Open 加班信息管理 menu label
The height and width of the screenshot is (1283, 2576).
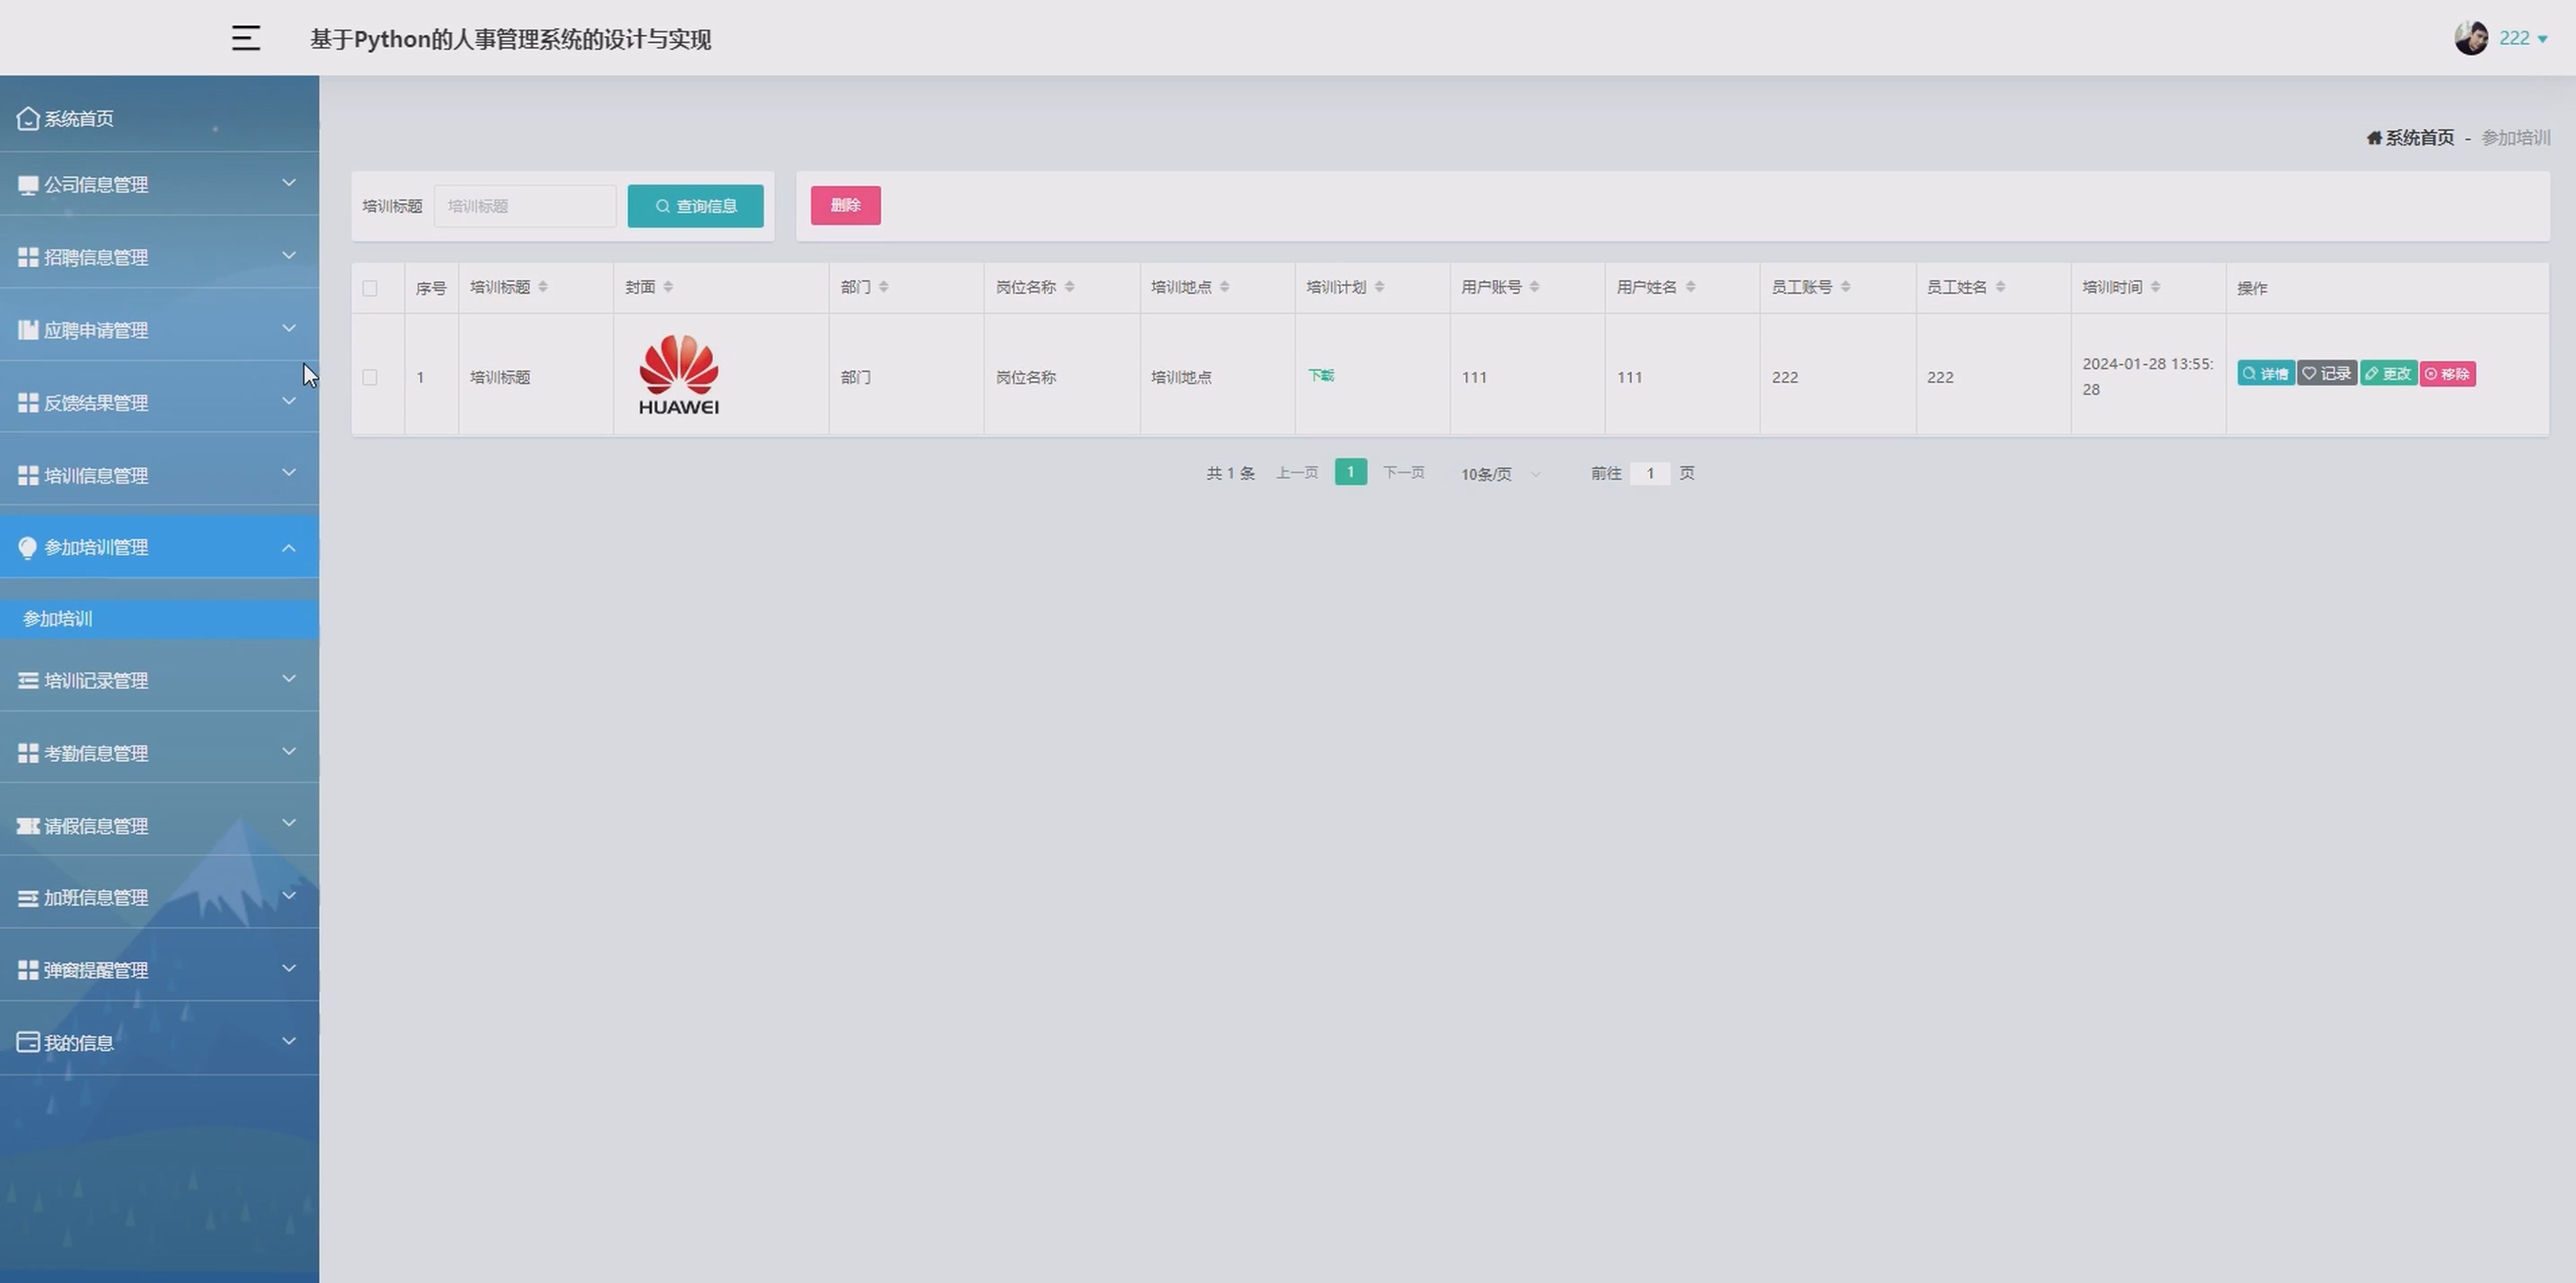point(96,898)
